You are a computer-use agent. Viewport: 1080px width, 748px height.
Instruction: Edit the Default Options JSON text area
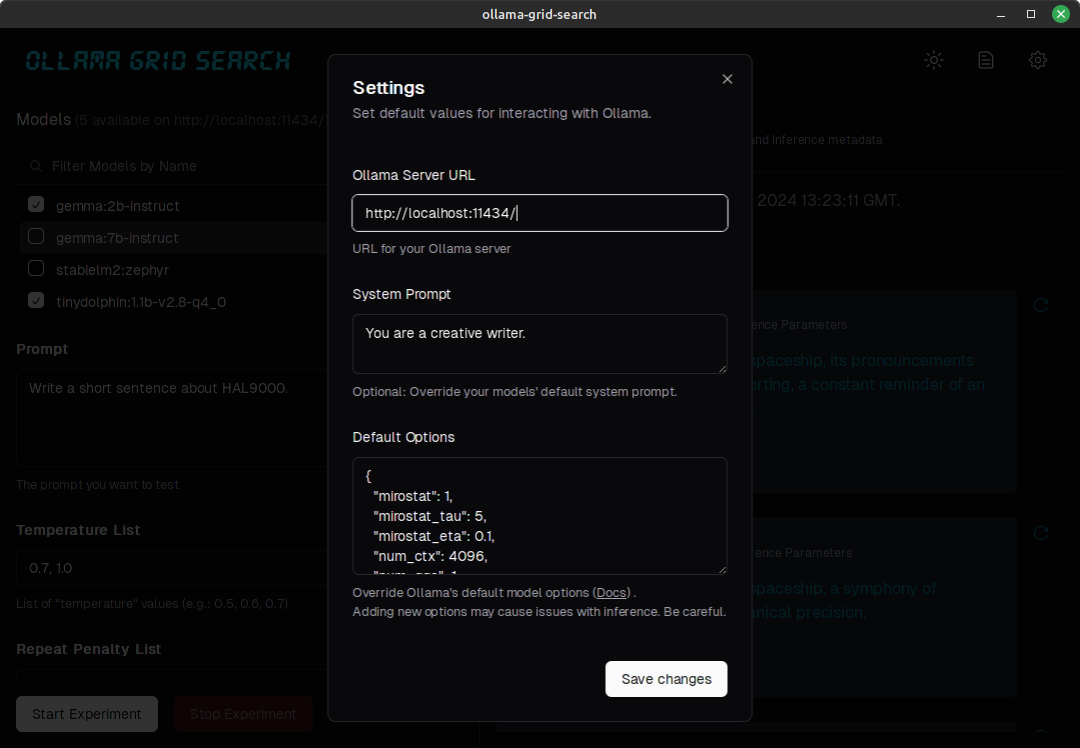(x=539, y=516)
